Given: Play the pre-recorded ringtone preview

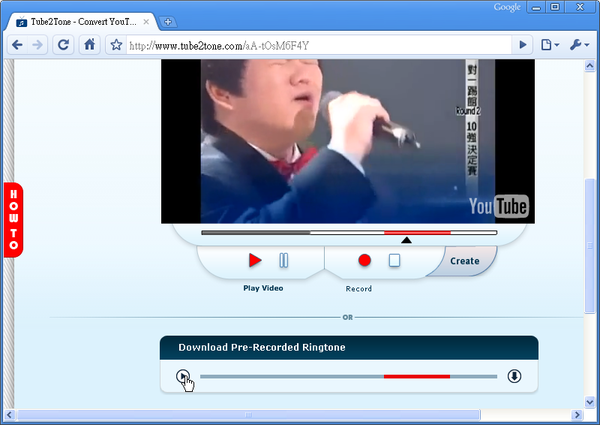Looking at the screenshot, I should pyautogui.click(x=183, y=376).
